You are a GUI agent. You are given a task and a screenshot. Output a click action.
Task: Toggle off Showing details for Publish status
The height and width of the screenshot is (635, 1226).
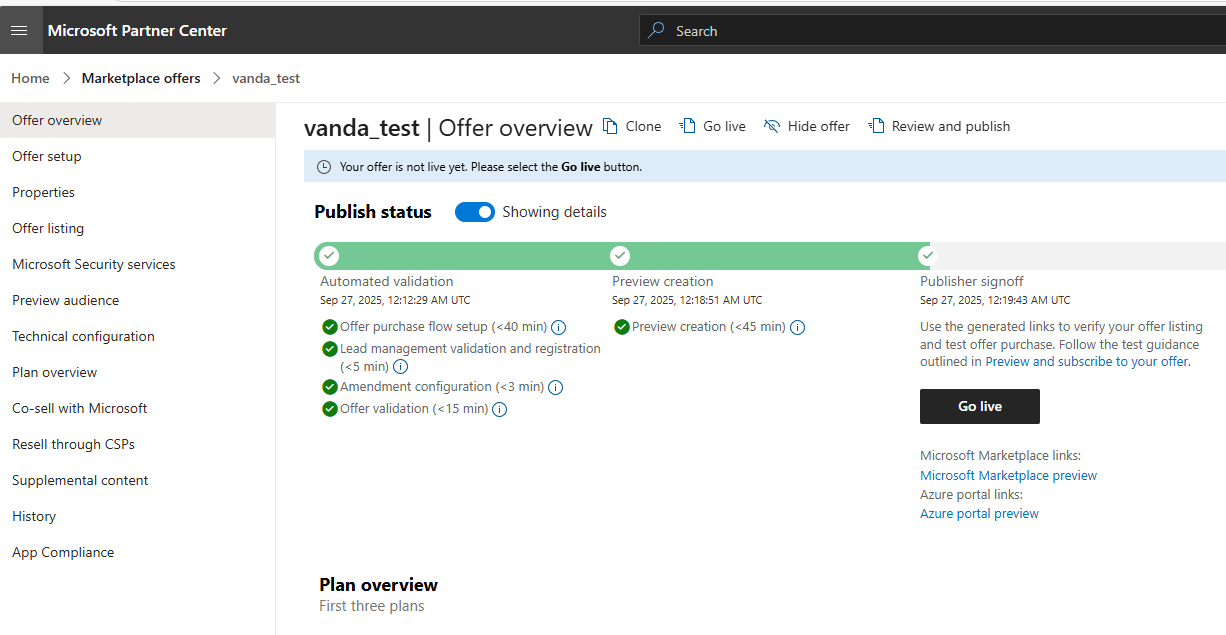click(474, 212)
